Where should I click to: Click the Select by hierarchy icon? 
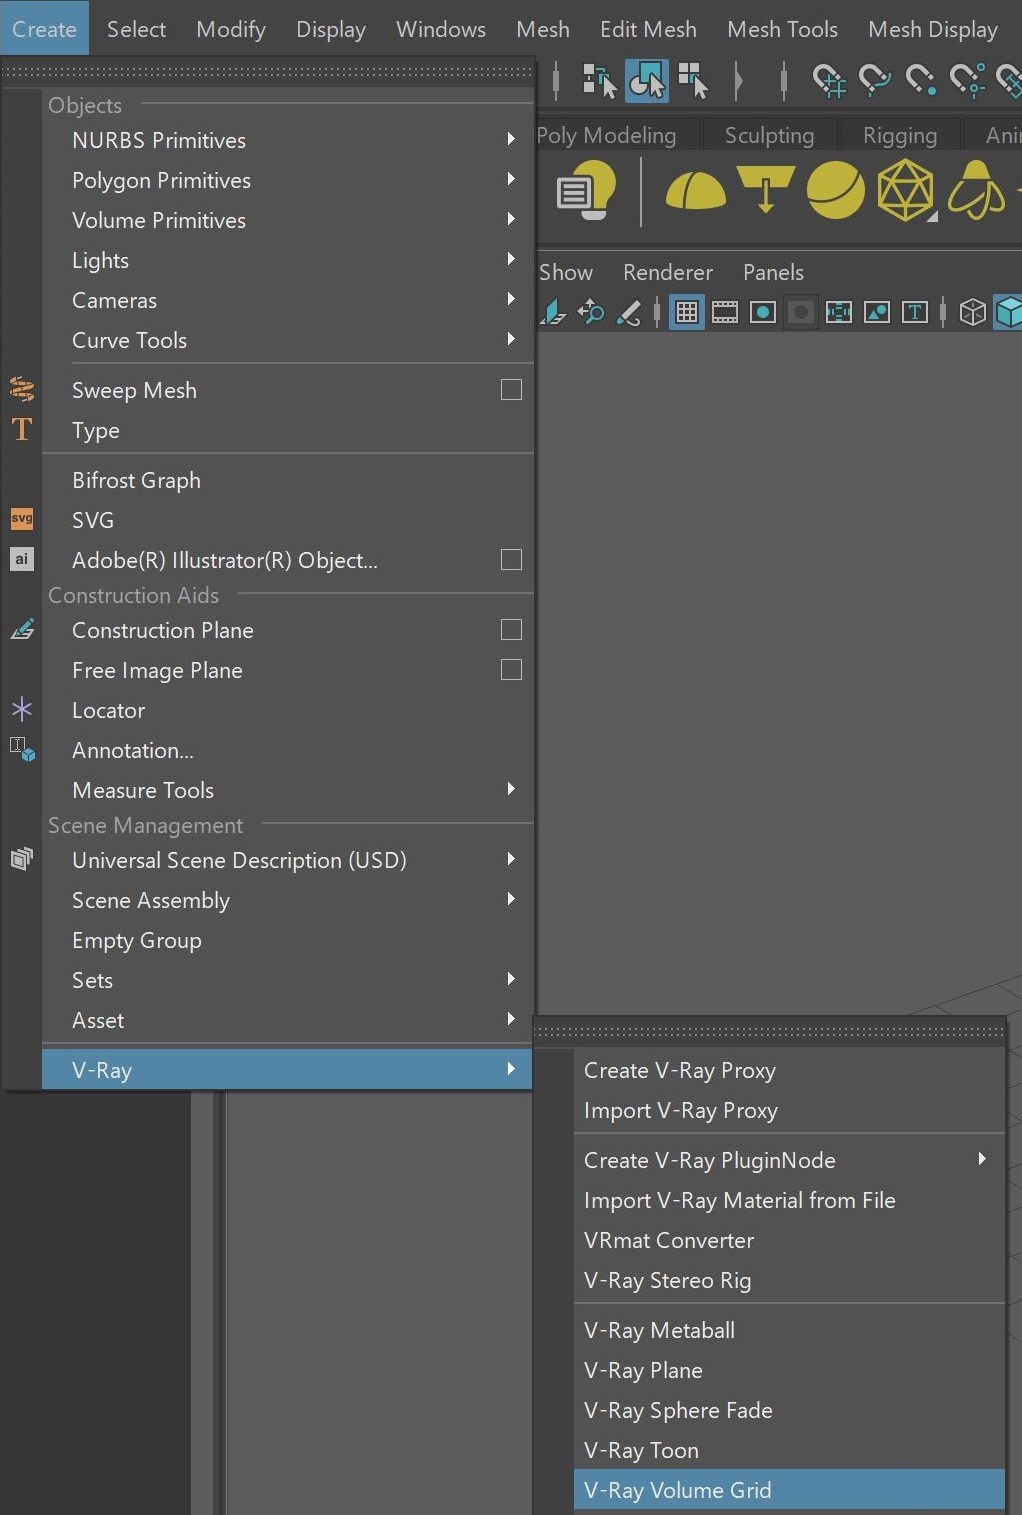click(599, 80)
